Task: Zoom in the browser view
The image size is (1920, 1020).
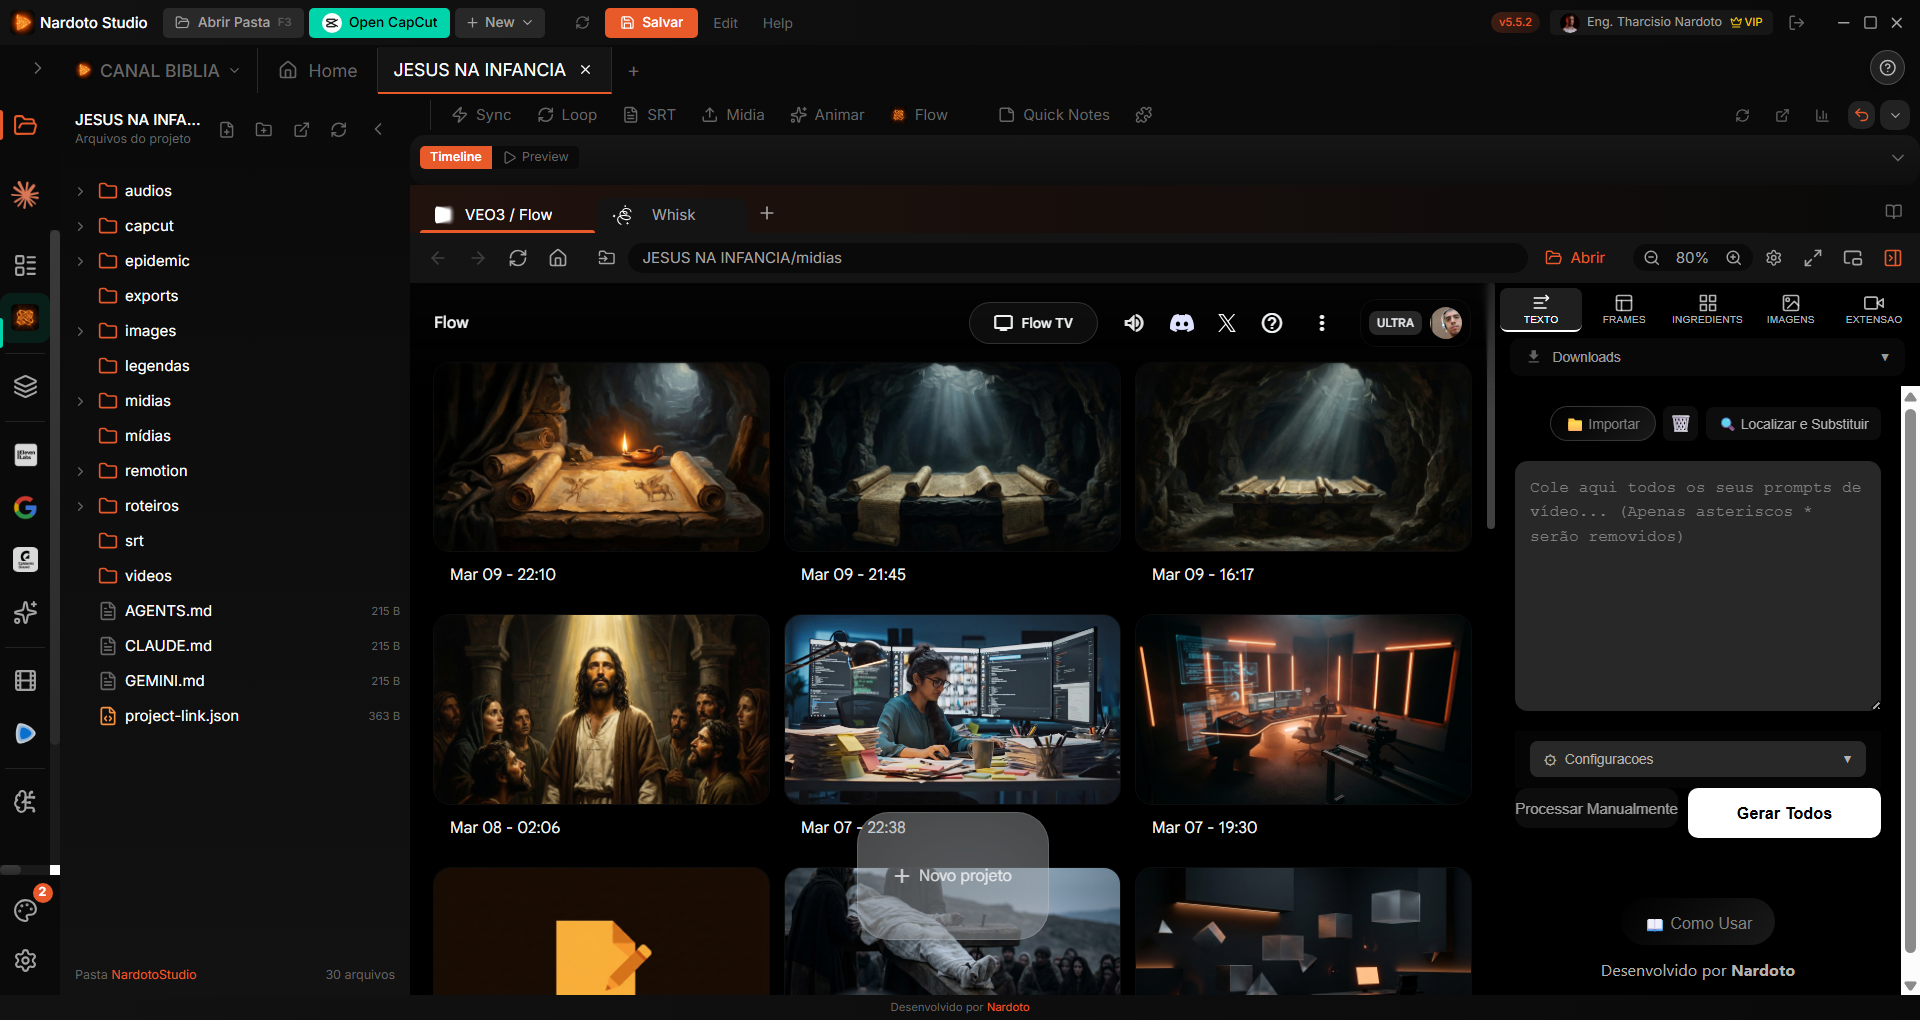Action: pos(1734,258)
